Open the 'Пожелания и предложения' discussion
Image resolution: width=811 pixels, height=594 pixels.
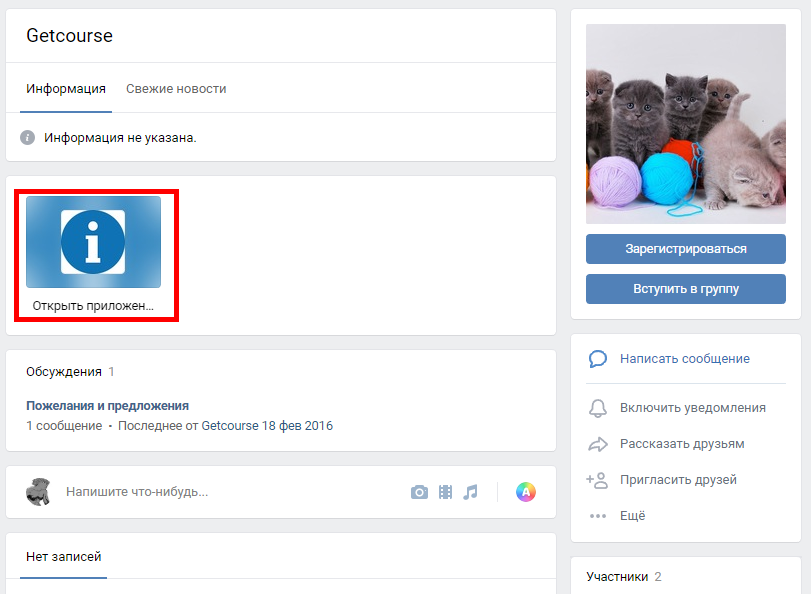pos(107,406)
